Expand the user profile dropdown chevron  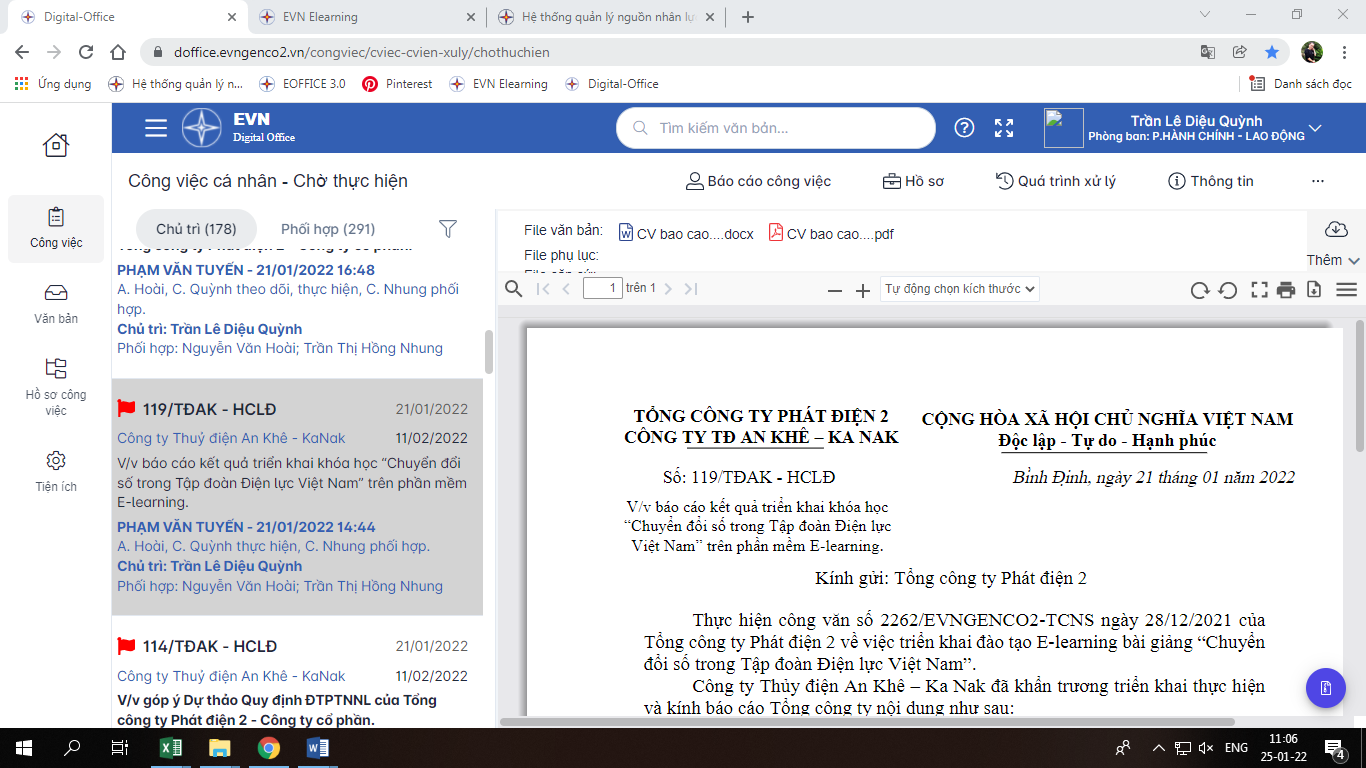(1316, 128)
